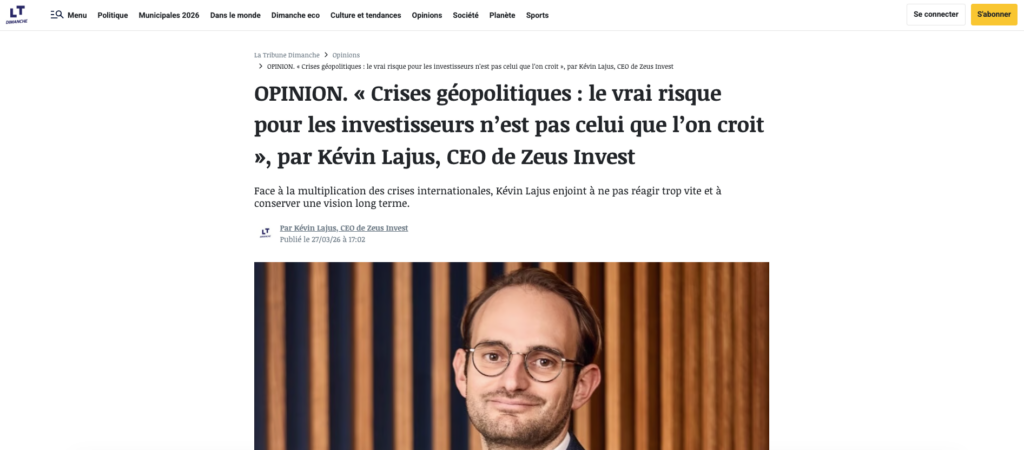Select Dimanche eco in navigation
Screen dimensions: 1024x450
(x=295, y=15)
